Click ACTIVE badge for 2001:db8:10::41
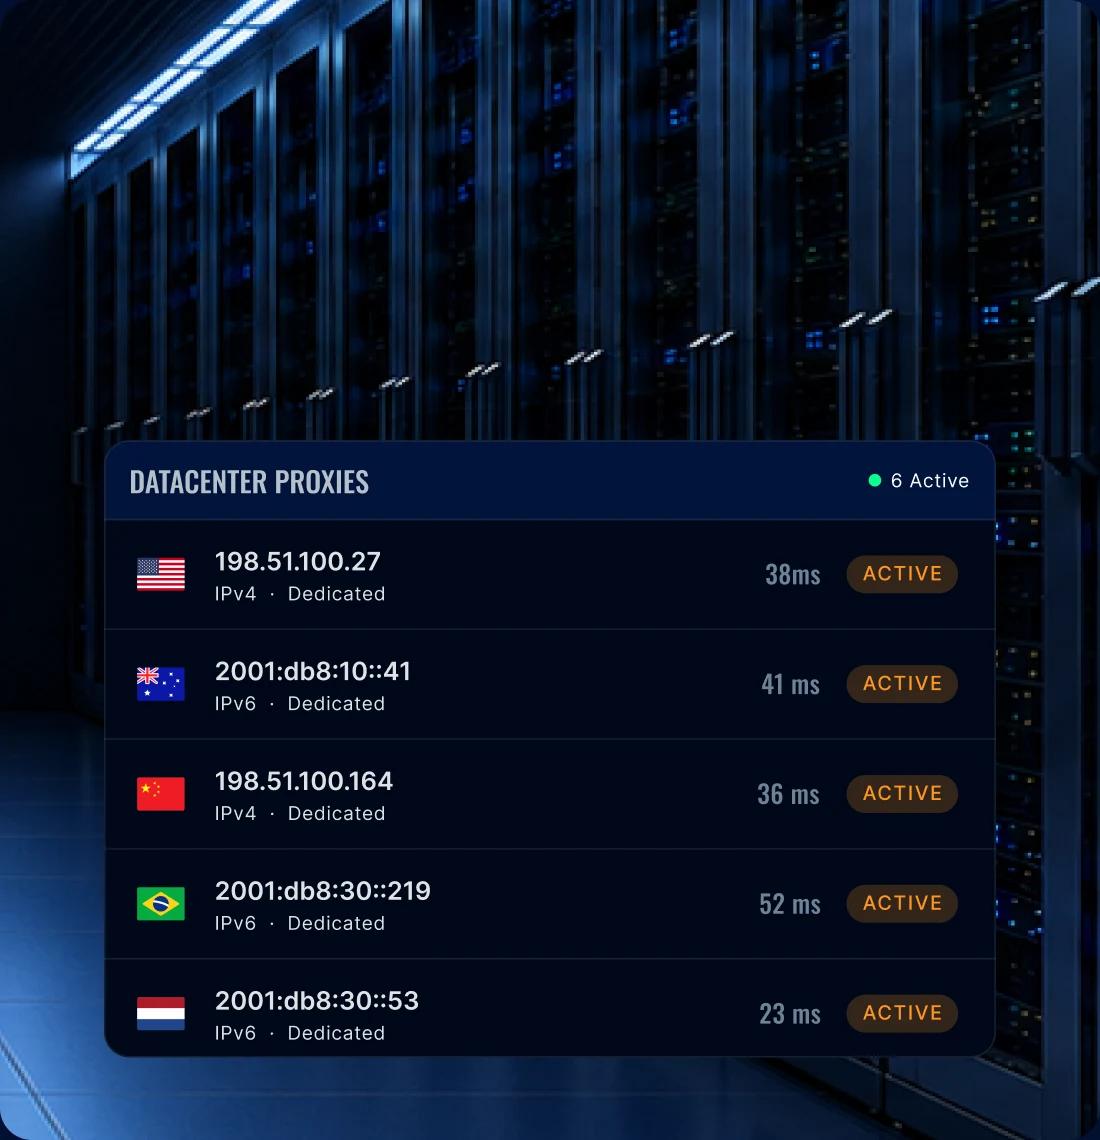 click(x=902, y=684)
